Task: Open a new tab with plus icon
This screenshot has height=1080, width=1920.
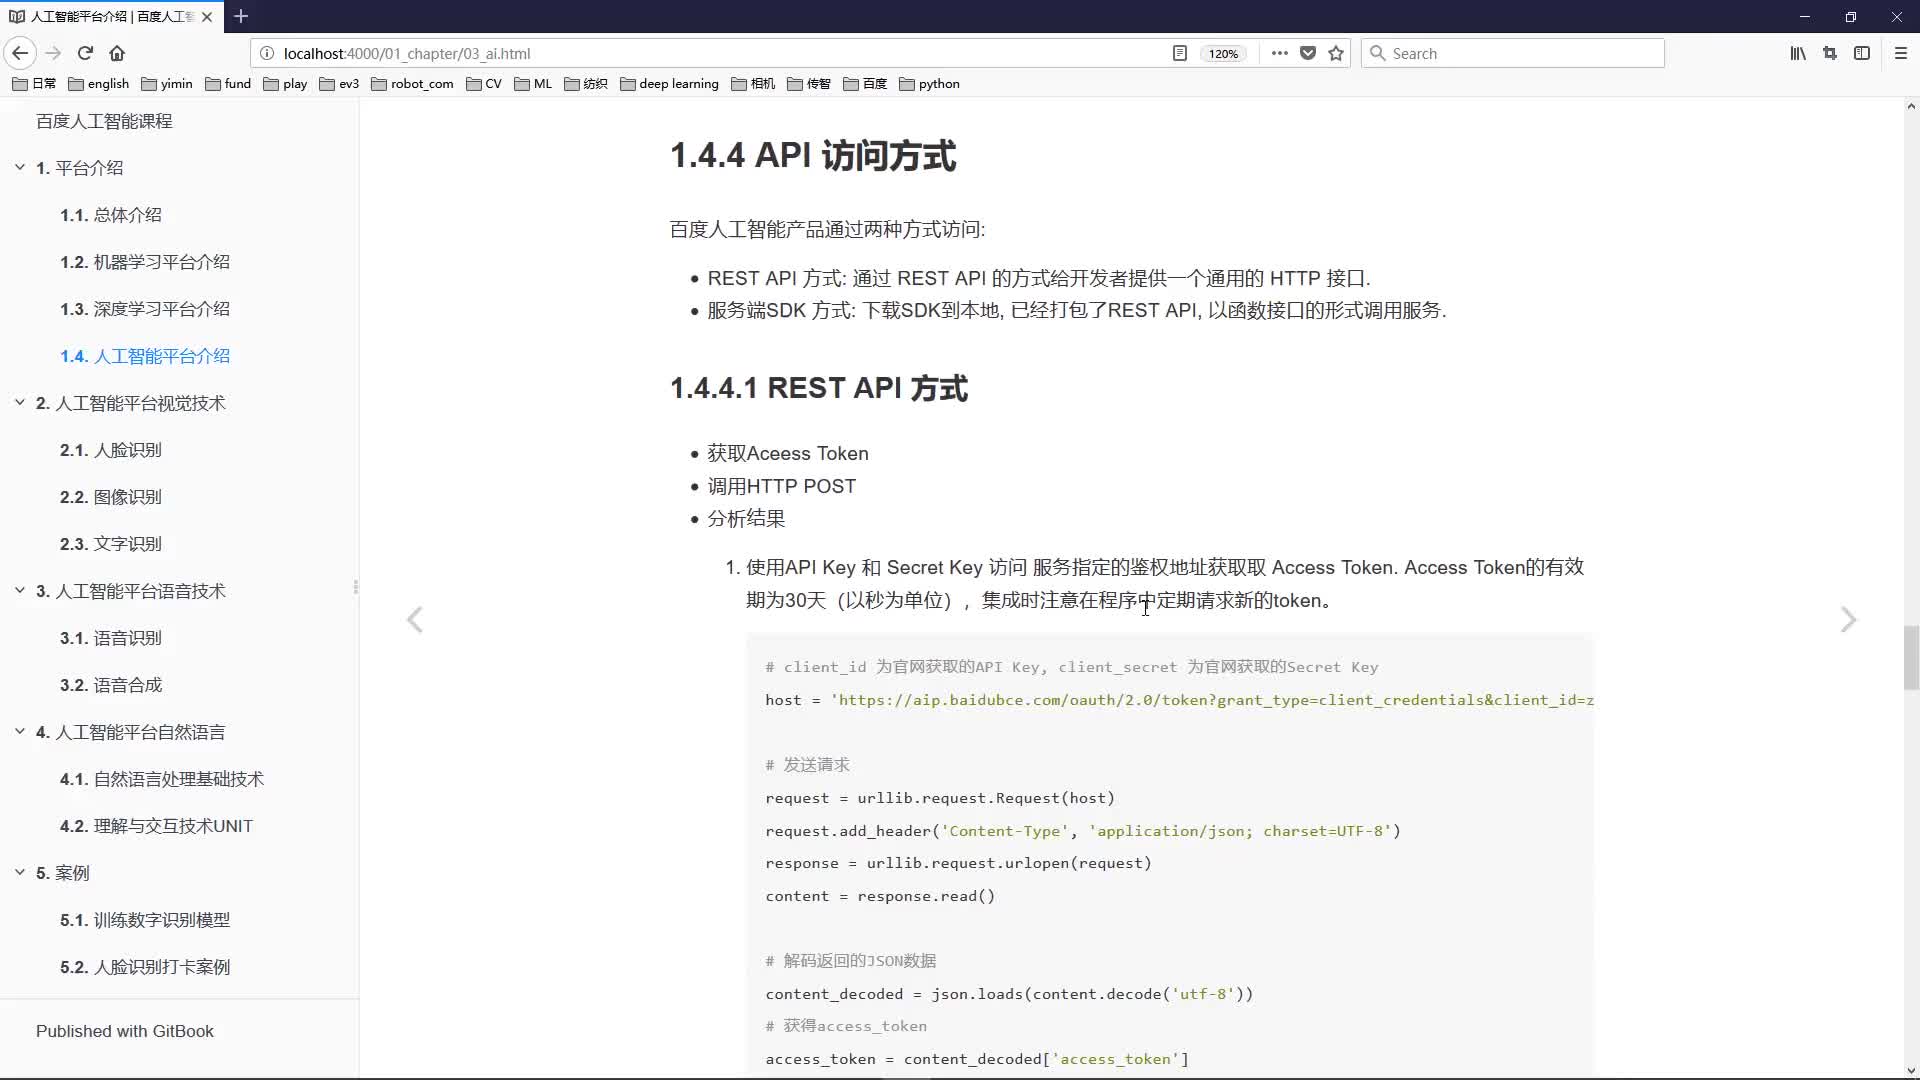Action: pos(241,16)
